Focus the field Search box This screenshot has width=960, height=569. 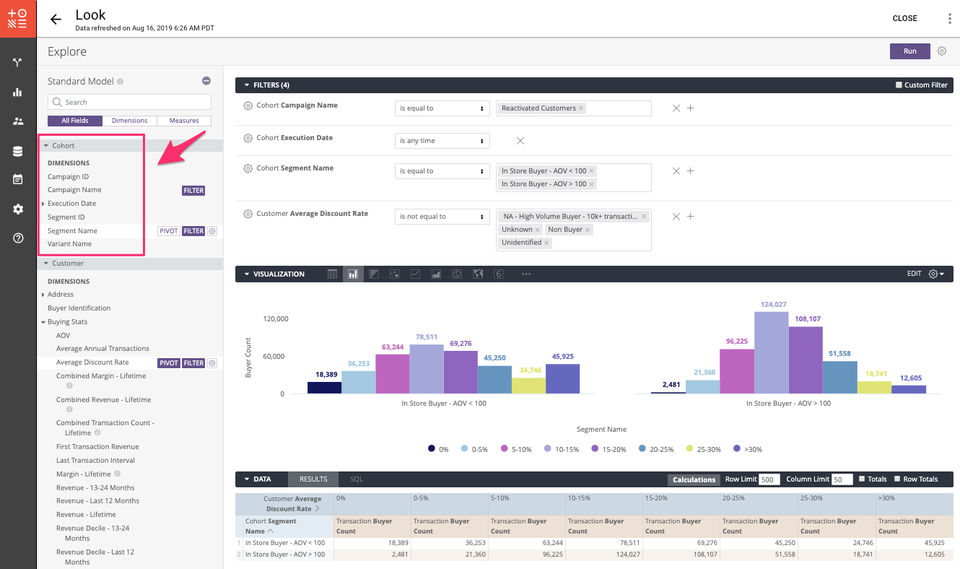pyautogui.click(x=129, y=102)
